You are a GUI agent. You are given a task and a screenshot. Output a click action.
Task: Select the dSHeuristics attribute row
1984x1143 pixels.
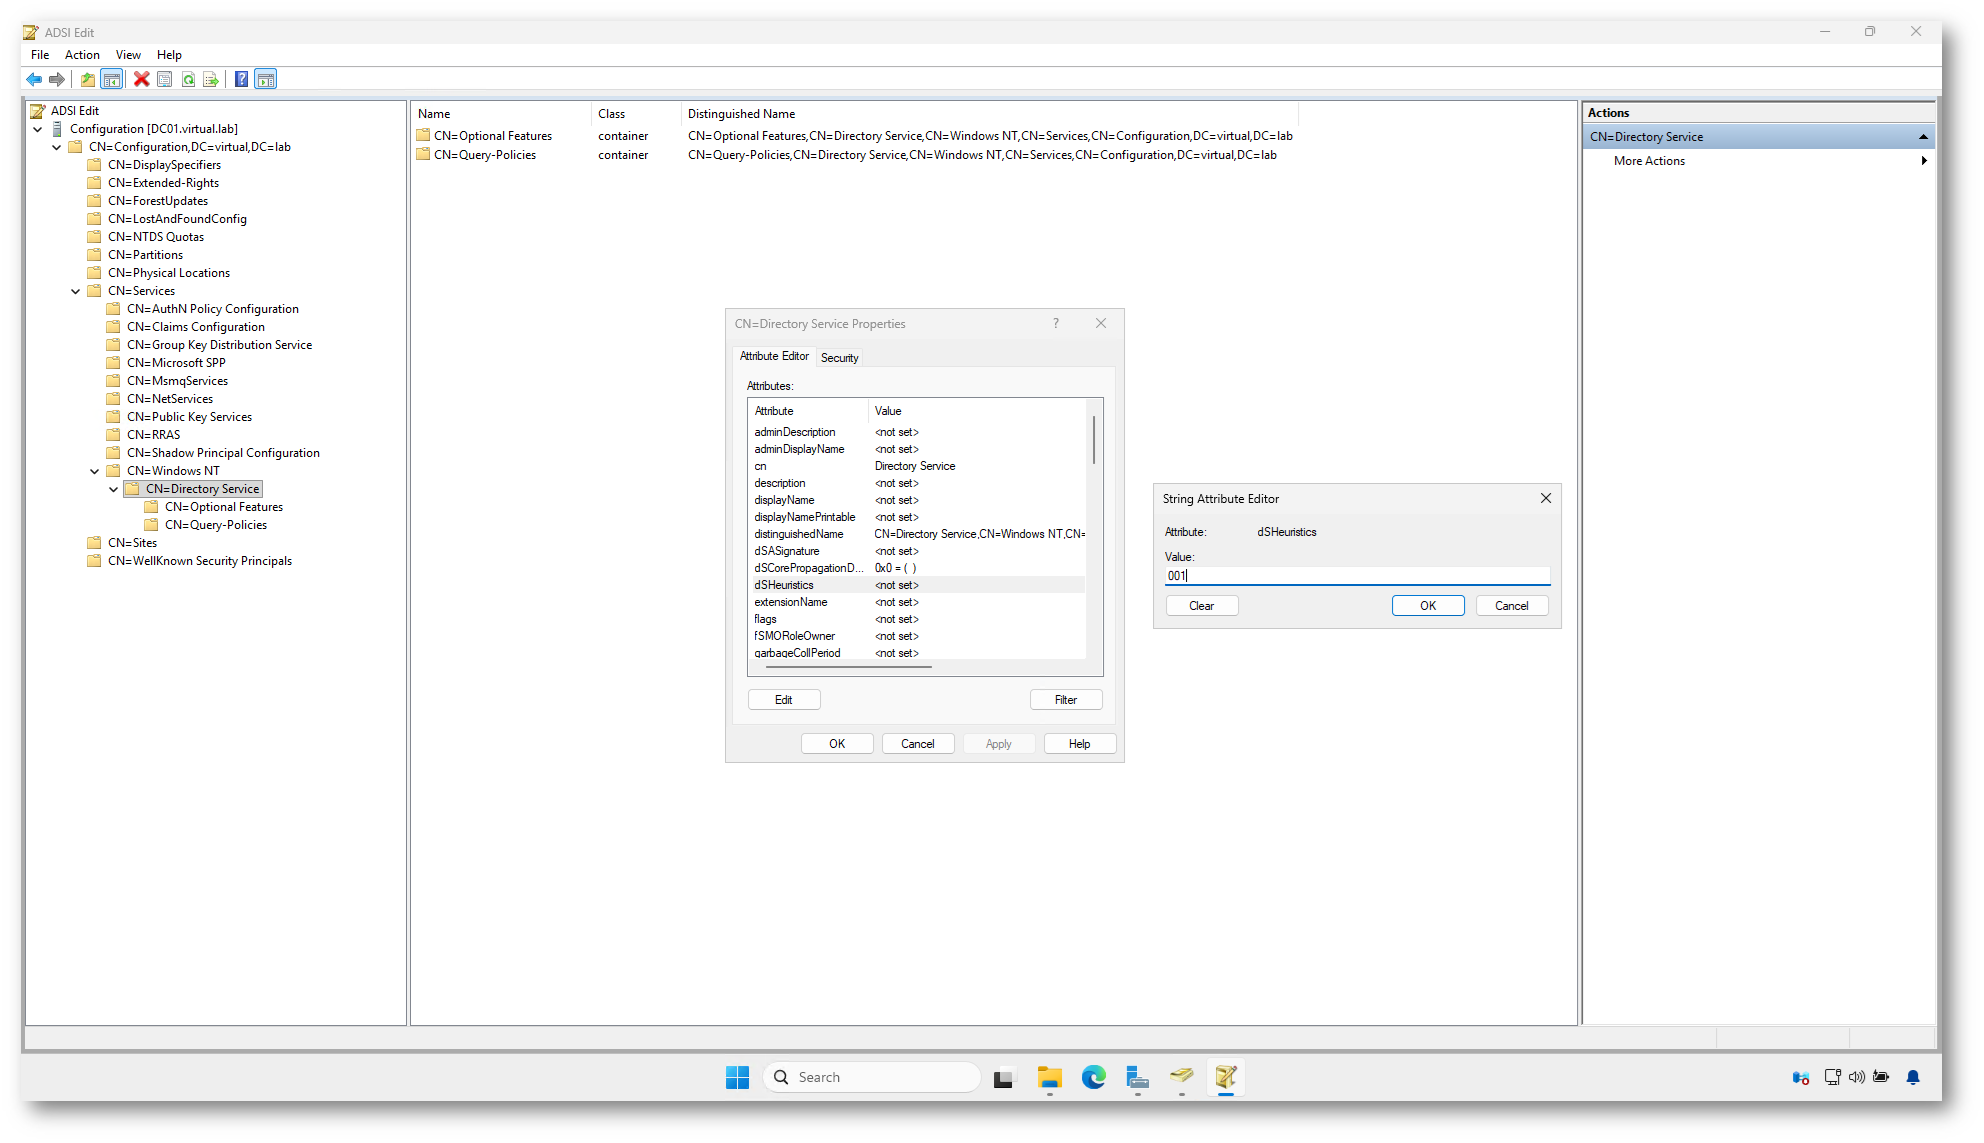coord(918,585)
